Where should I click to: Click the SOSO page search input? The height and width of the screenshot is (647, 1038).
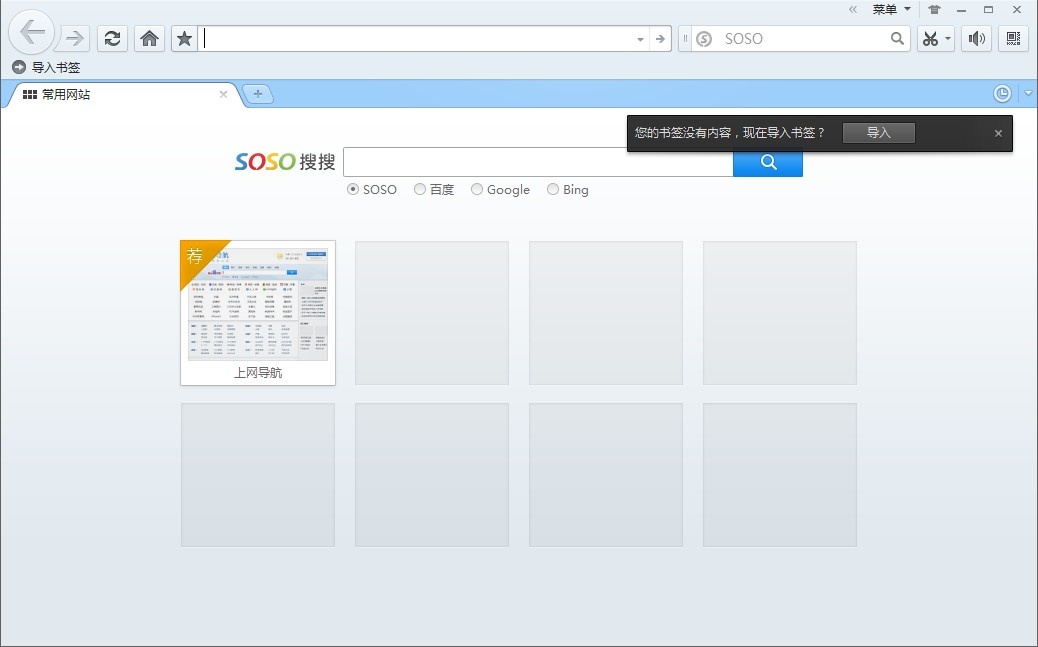(538, 162)
